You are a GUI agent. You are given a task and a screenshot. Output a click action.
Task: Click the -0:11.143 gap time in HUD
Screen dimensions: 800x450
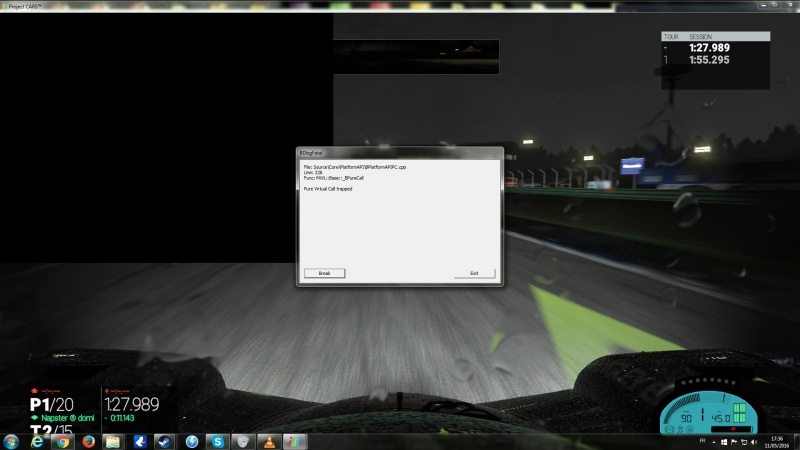click(x=120, y=418)
